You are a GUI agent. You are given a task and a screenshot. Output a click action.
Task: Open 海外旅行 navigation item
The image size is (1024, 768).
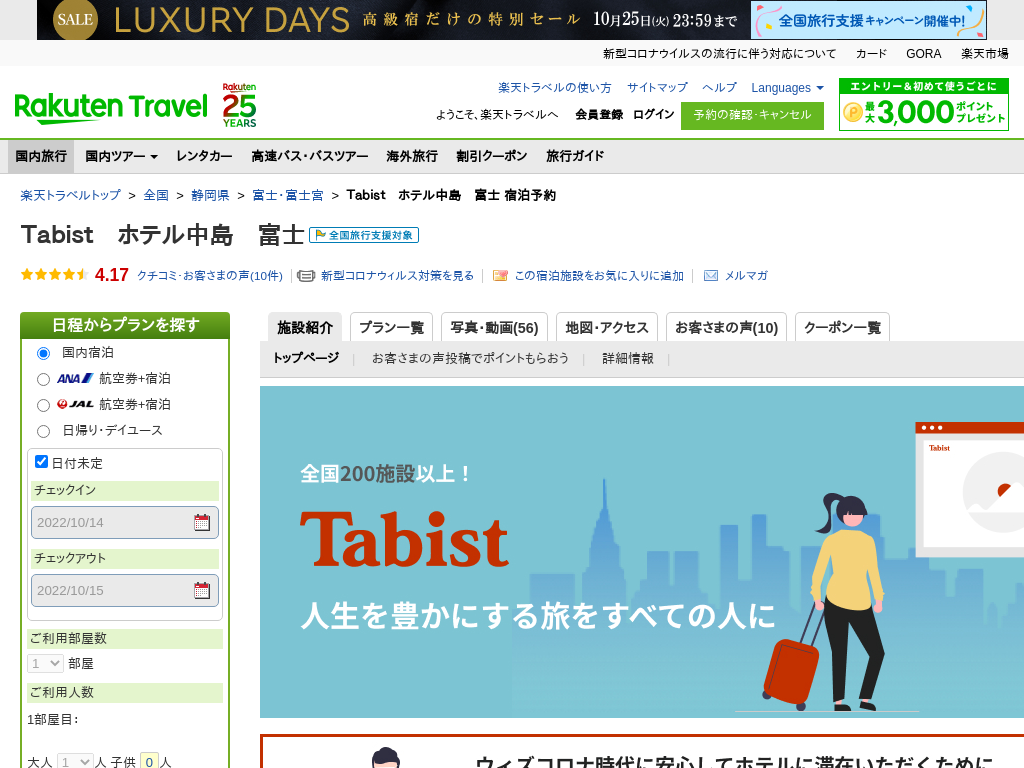coord(412,156)
